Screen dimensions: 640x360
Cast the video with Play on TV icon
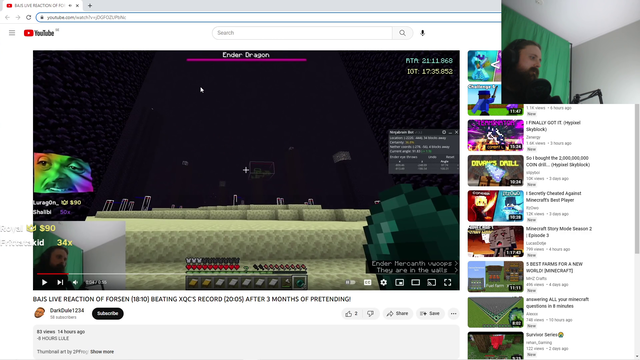(x=431, y=282)
